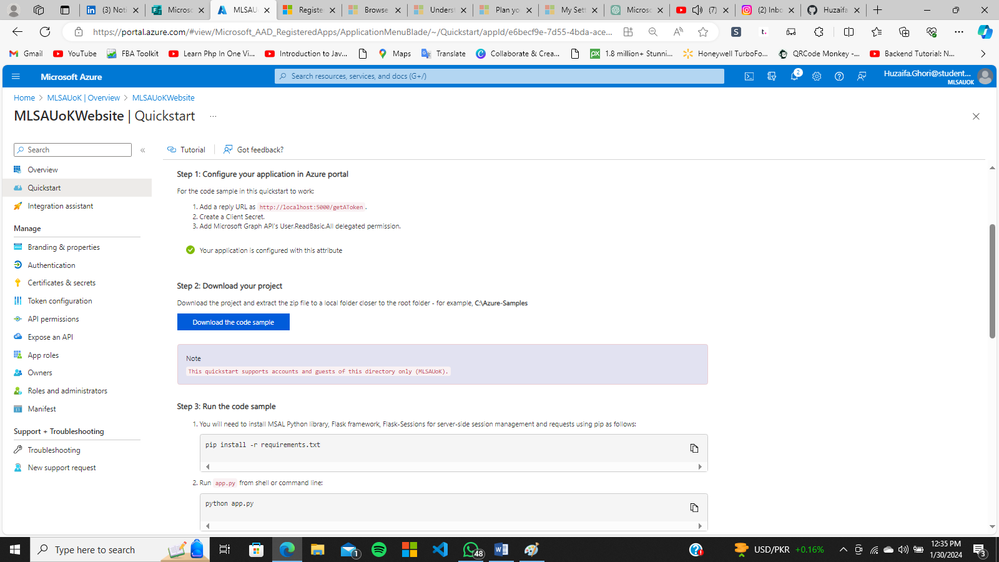Switch to the Browse tab
999x562 pixels.
(375, 10)
